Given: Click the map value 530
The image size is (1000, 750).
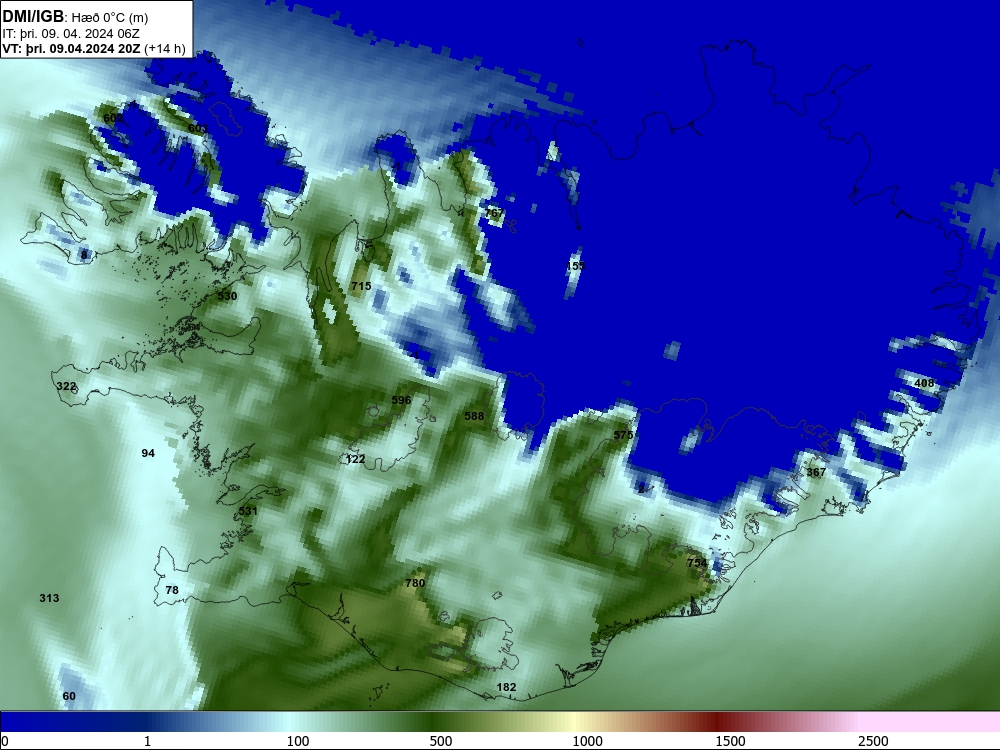Looking at the screenshot, I should pyautogui.click(x=227, y=296).
